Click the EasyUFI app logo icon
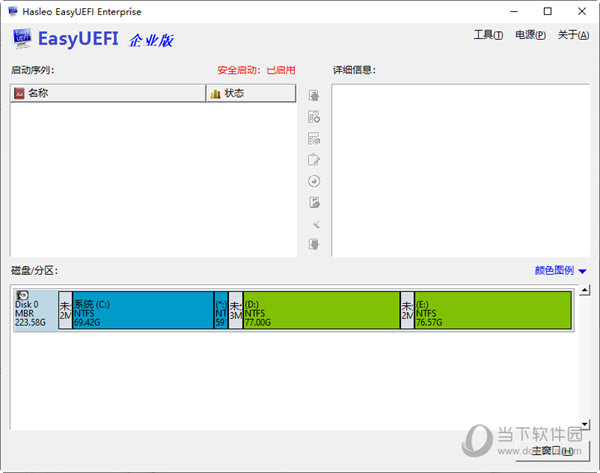The image size is (600, 473). [x=22, y=39]
